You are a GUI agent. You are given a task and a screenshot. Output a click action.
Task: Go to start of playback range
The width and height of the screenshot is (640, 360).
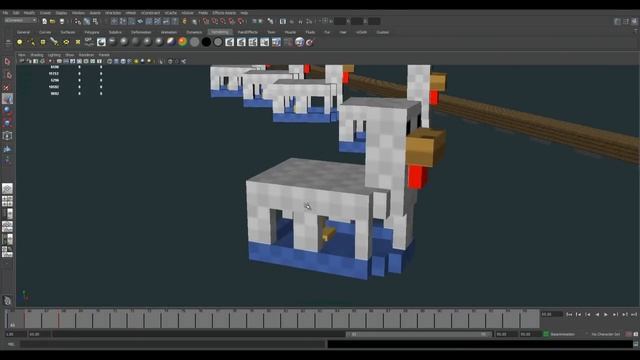569,314
